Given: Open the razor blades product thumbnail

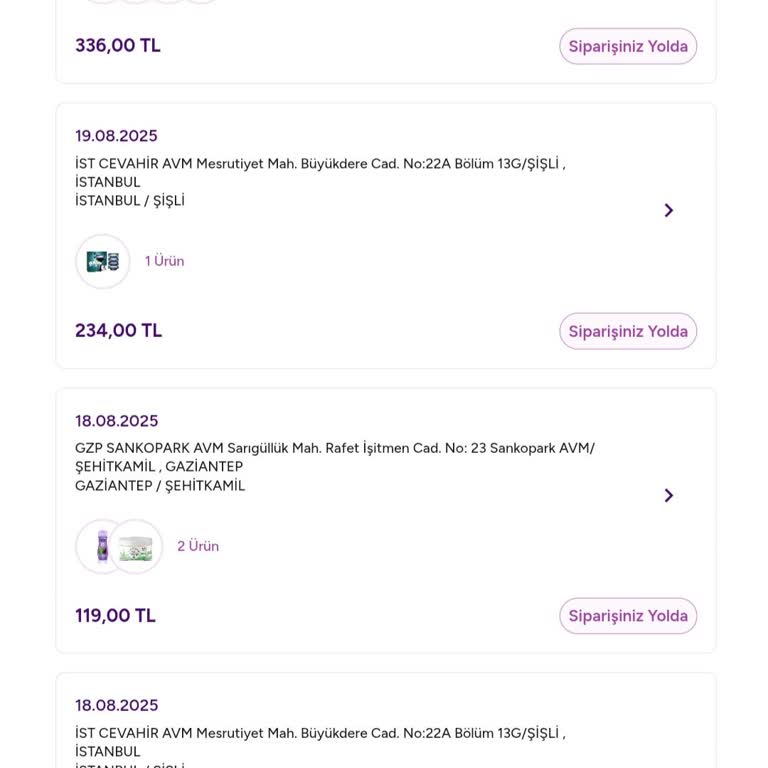Looking at the screenshot, I should tap(103, 261).
